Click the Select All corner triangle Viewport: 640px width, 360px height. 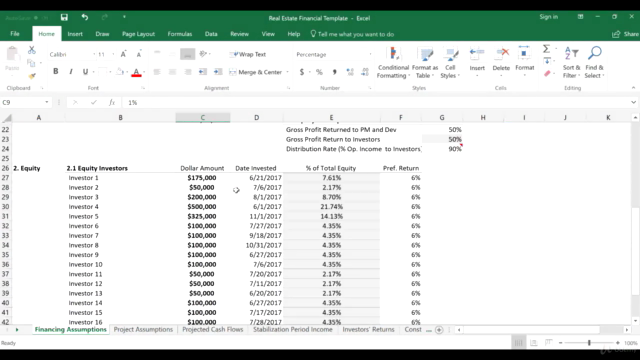coord(7,118)
